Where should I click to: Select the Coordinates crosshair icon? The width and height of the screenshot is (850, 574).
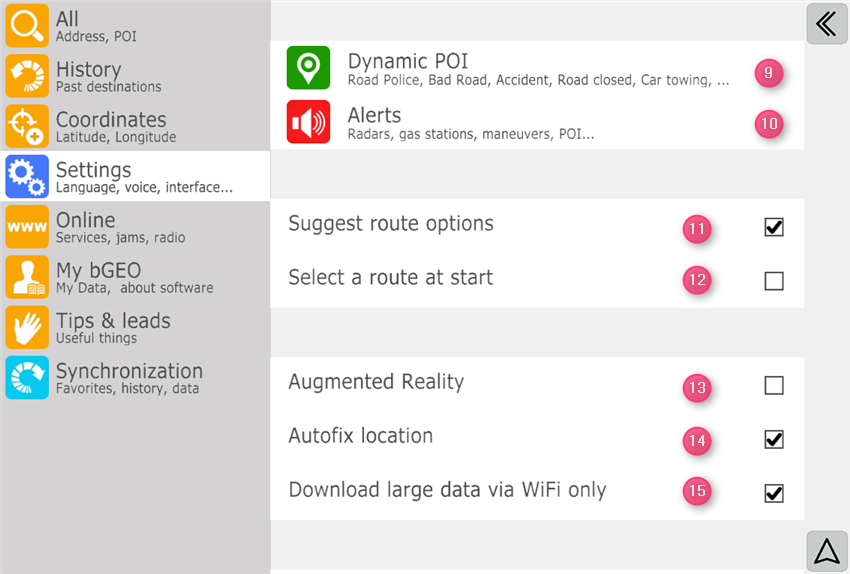(x=27, y=127)
